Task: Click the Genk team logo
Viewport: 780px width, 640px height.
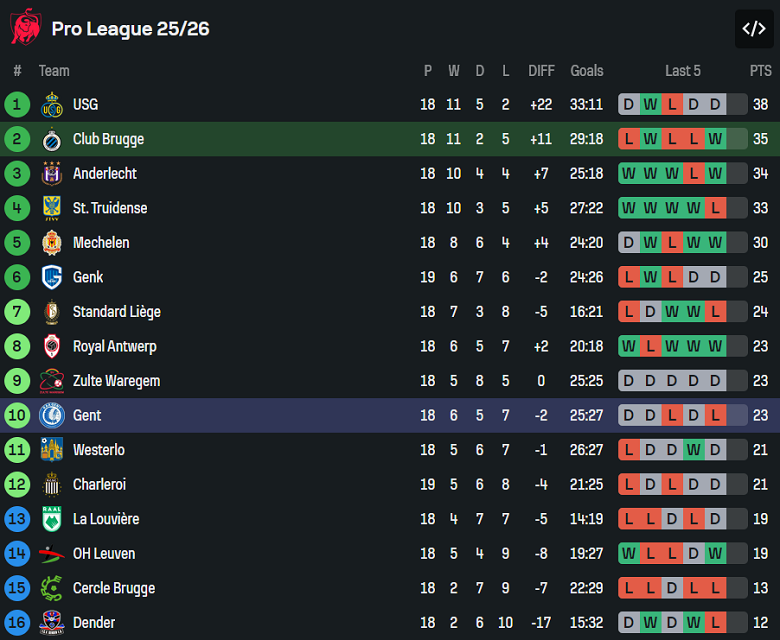Action: click(x=52, y=277)
